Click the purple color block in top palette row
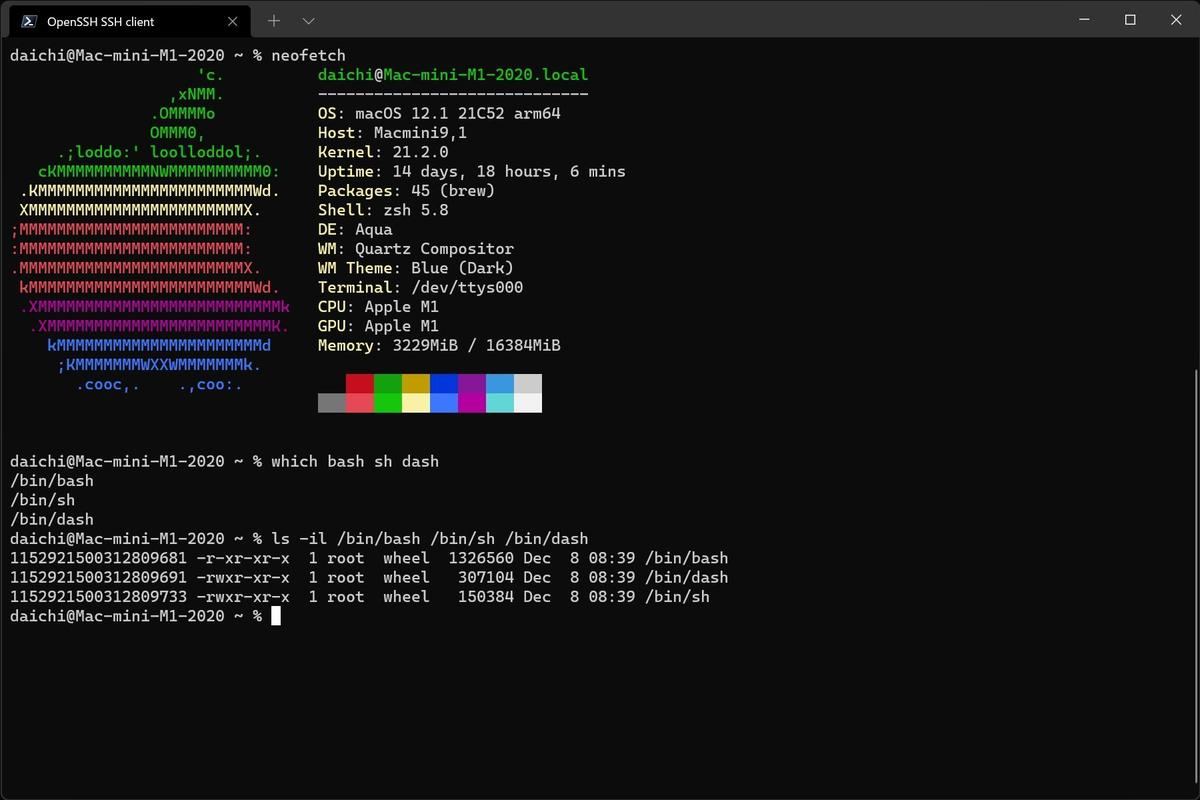1200x800 pixels. click(x=472, y=384)
